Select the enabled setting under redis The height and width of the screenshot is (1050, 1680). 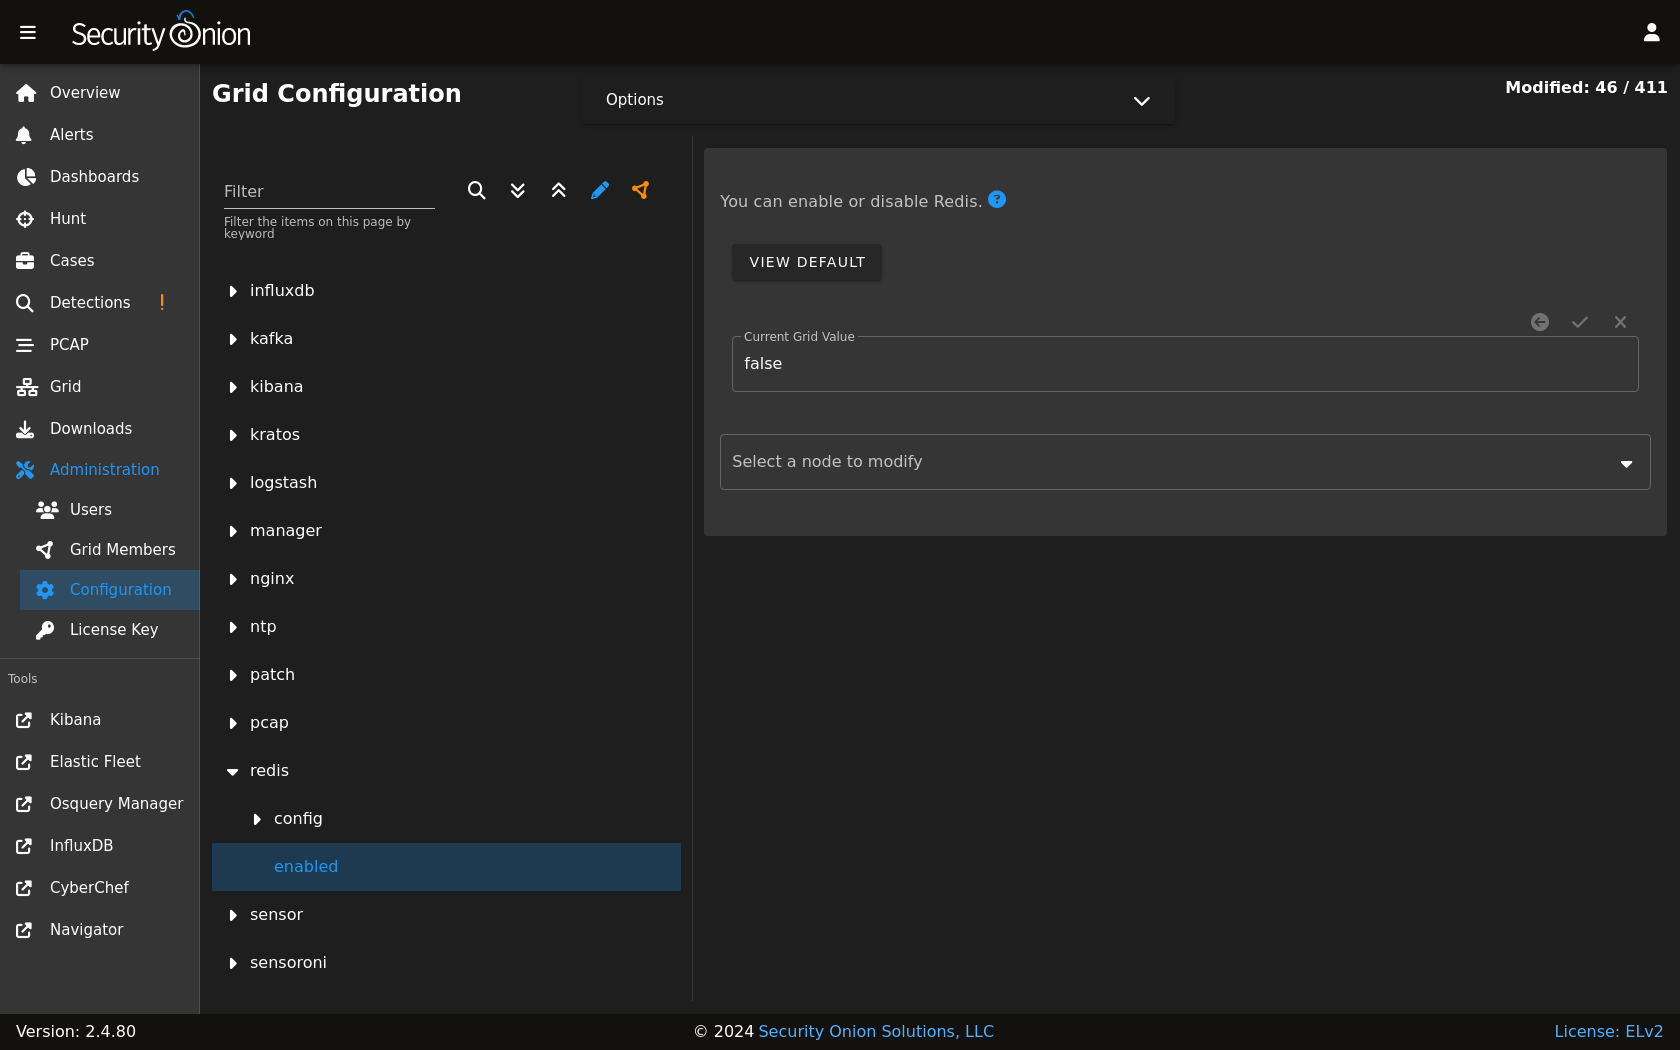pos(446,867)
